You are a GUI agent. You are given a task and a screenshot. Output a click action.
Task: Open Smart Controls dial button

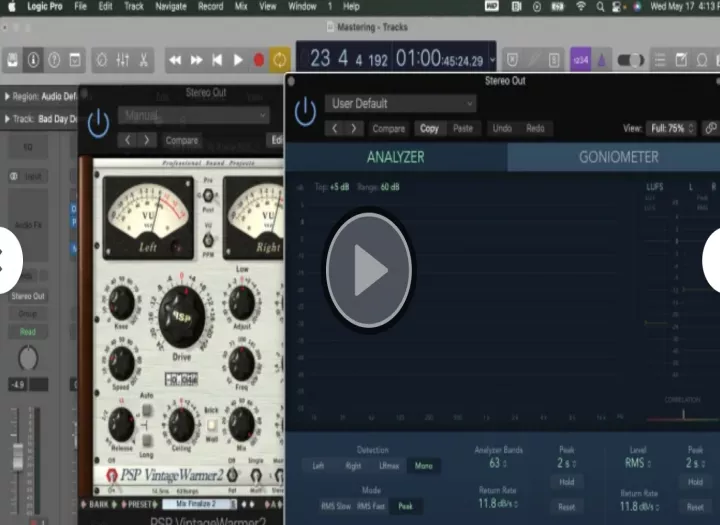click(101, 60)
